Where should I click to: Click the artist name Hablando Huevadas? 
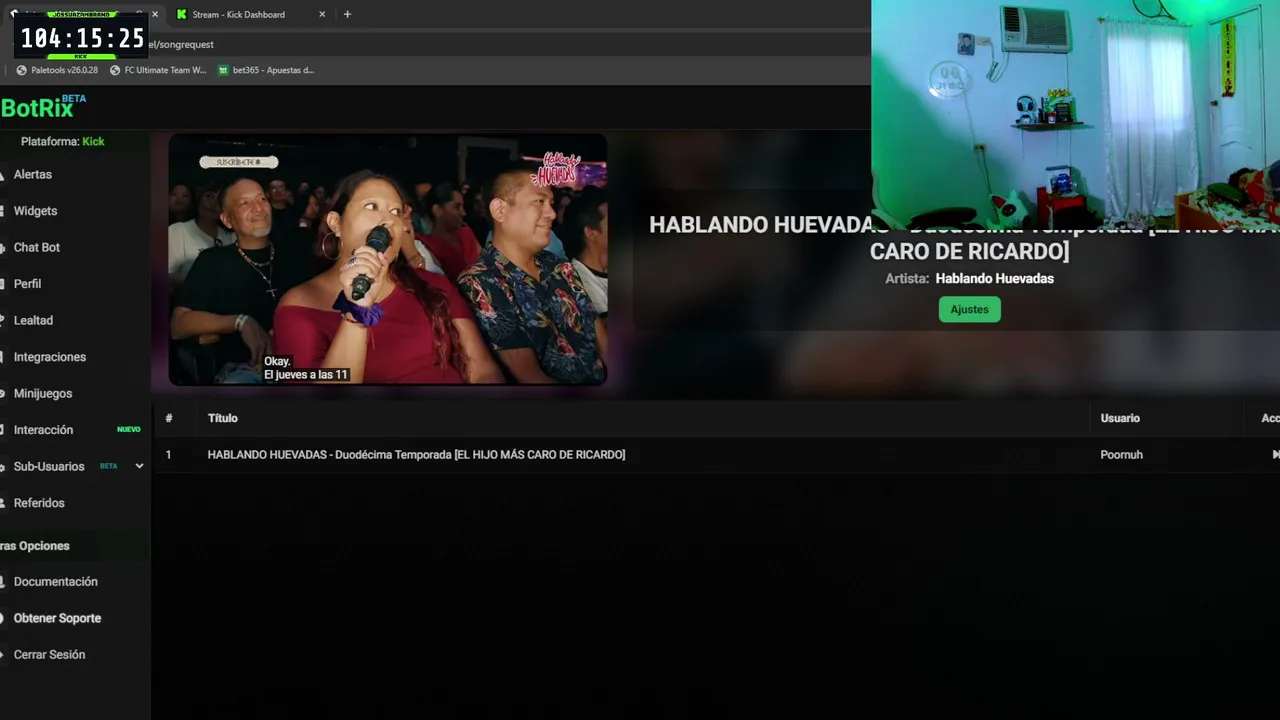click(x=994, y=279)
